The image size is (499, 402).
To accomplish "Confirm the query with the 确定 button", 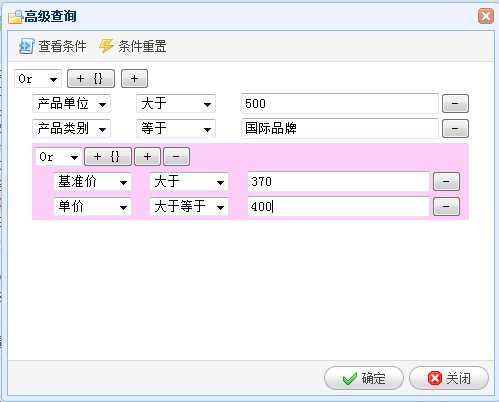I will click(364, 378).
